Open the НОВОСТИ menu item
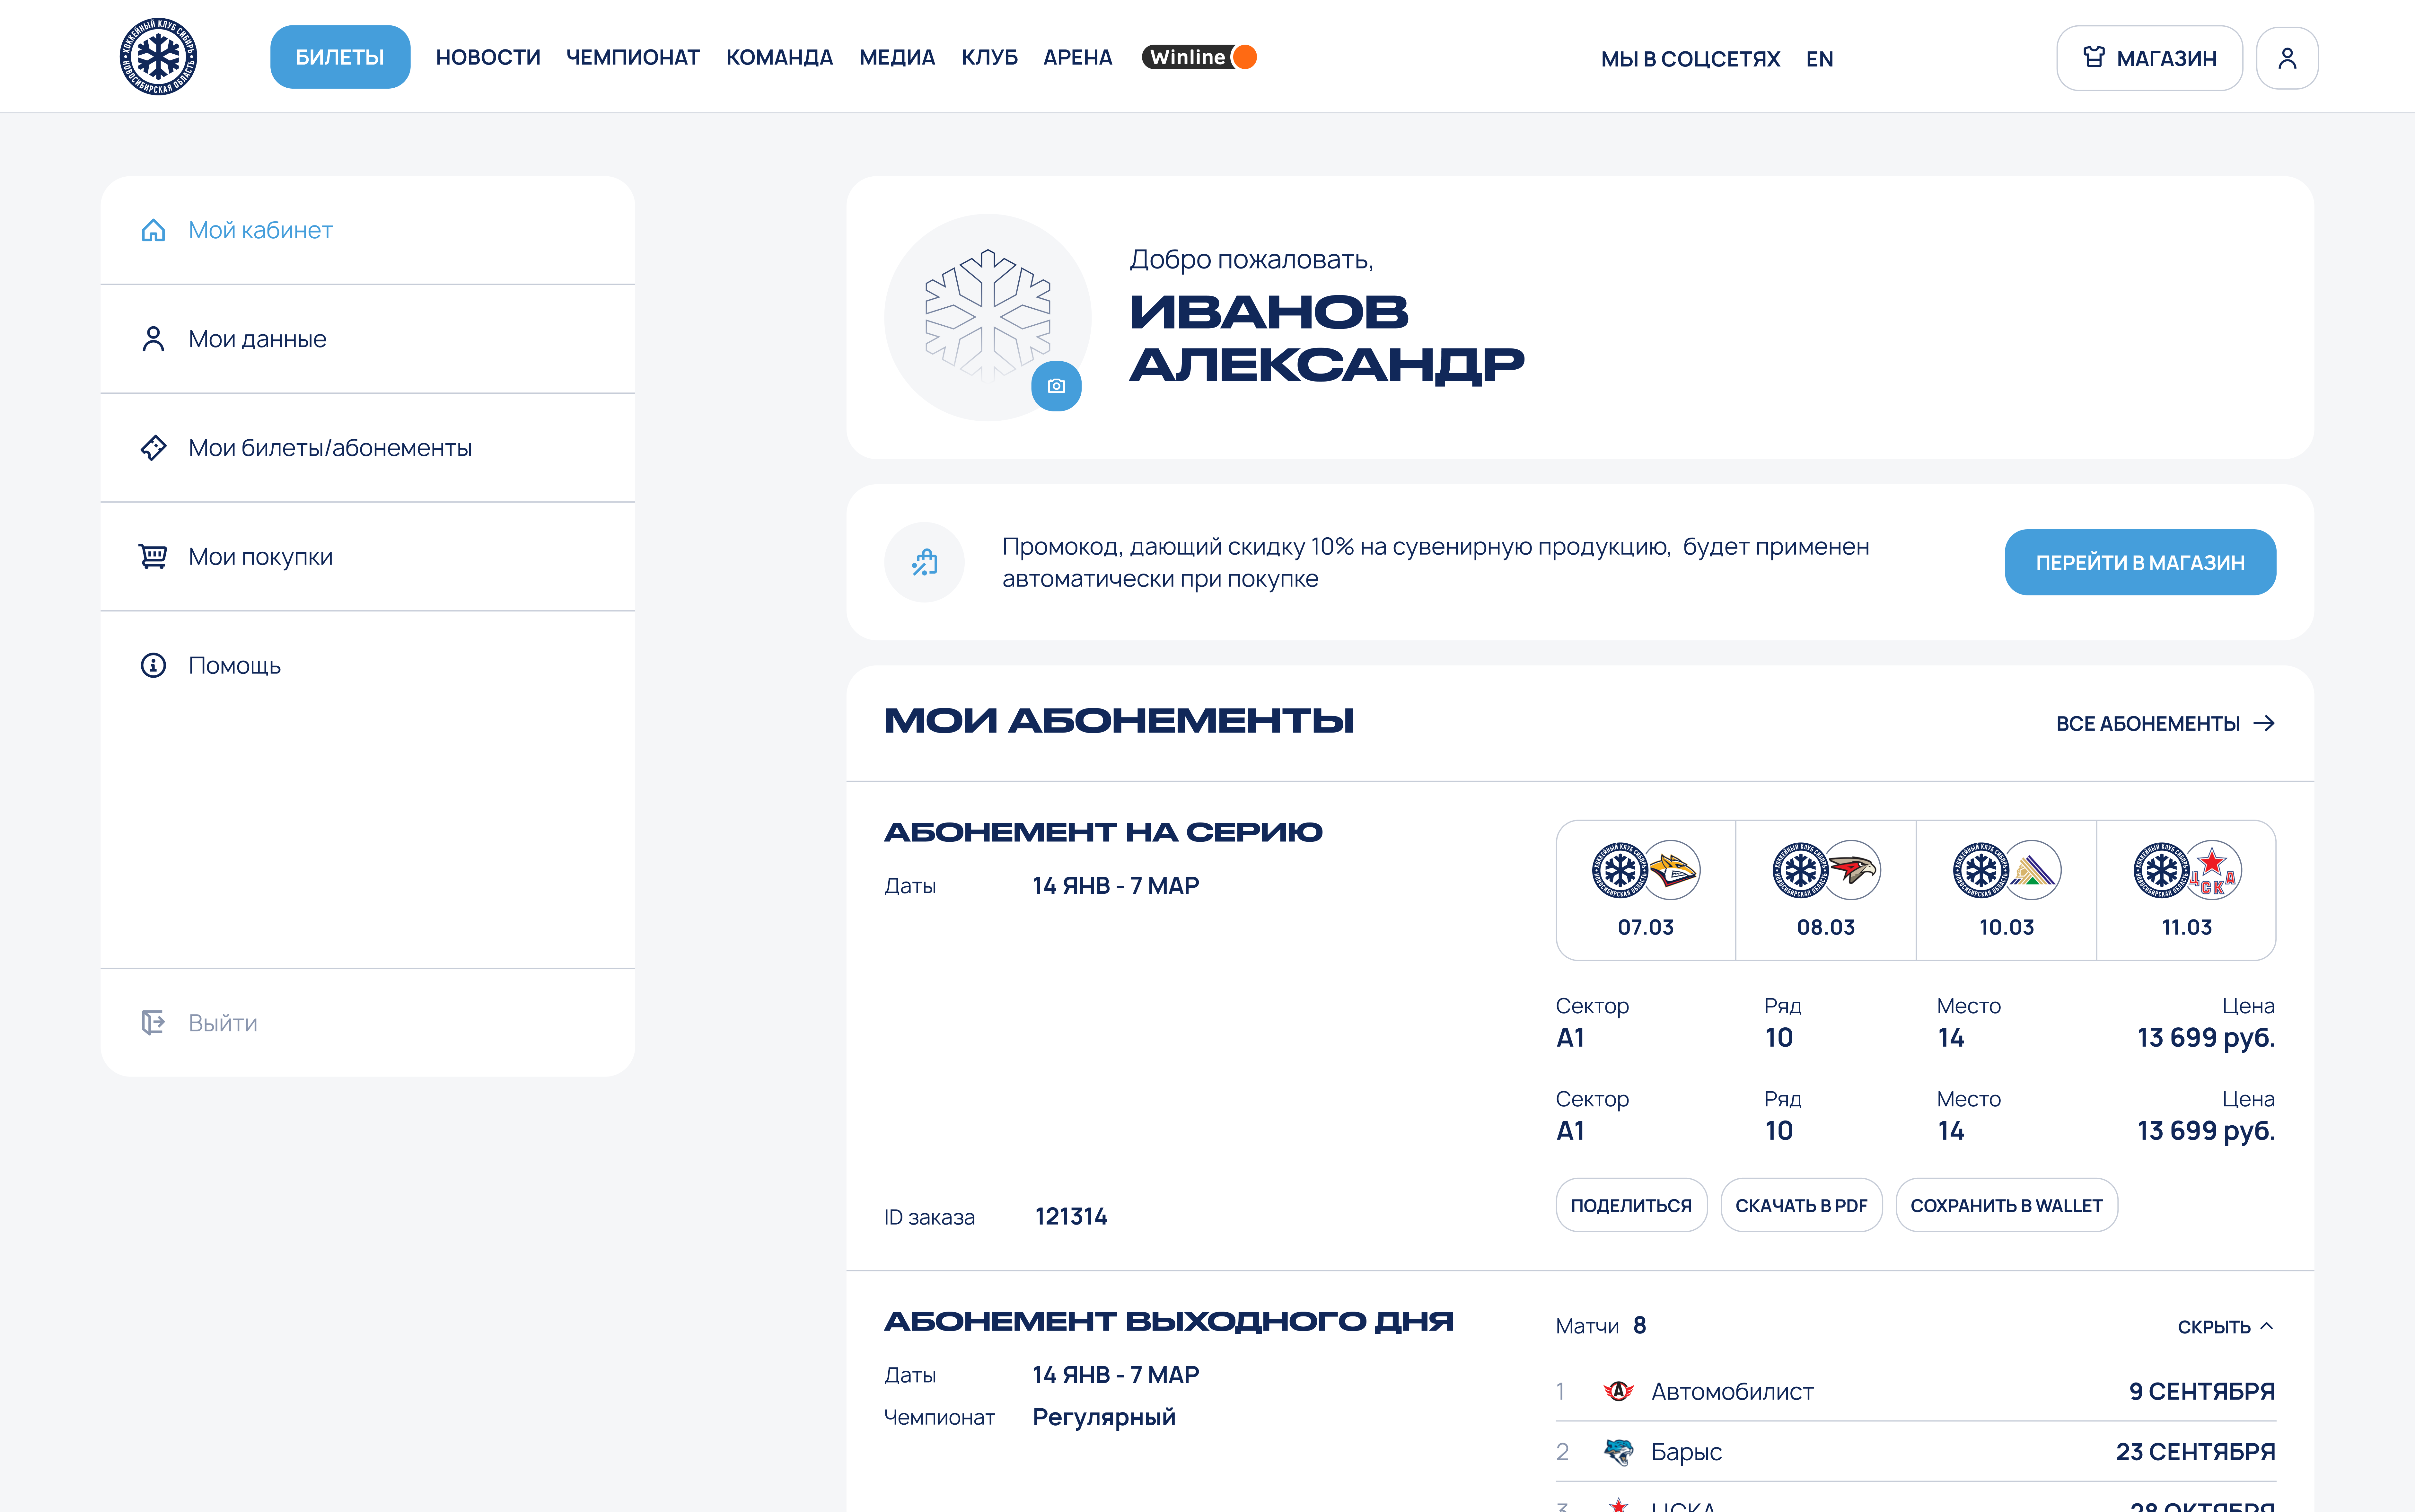The height and width of the screenshot is (1512, 2415). coord(488,57)
